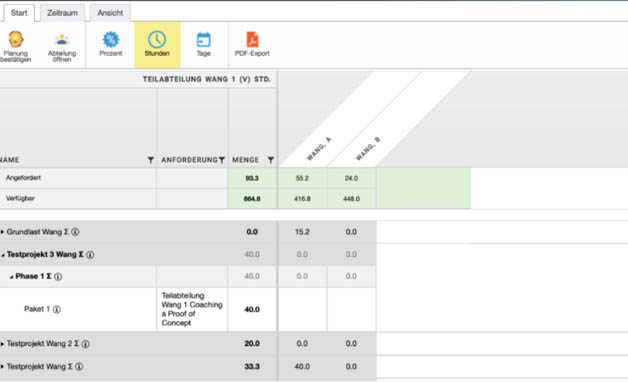This screenshot has width=628, height=382.
Task: Open the Anforderung column filter
Action: 221,160
